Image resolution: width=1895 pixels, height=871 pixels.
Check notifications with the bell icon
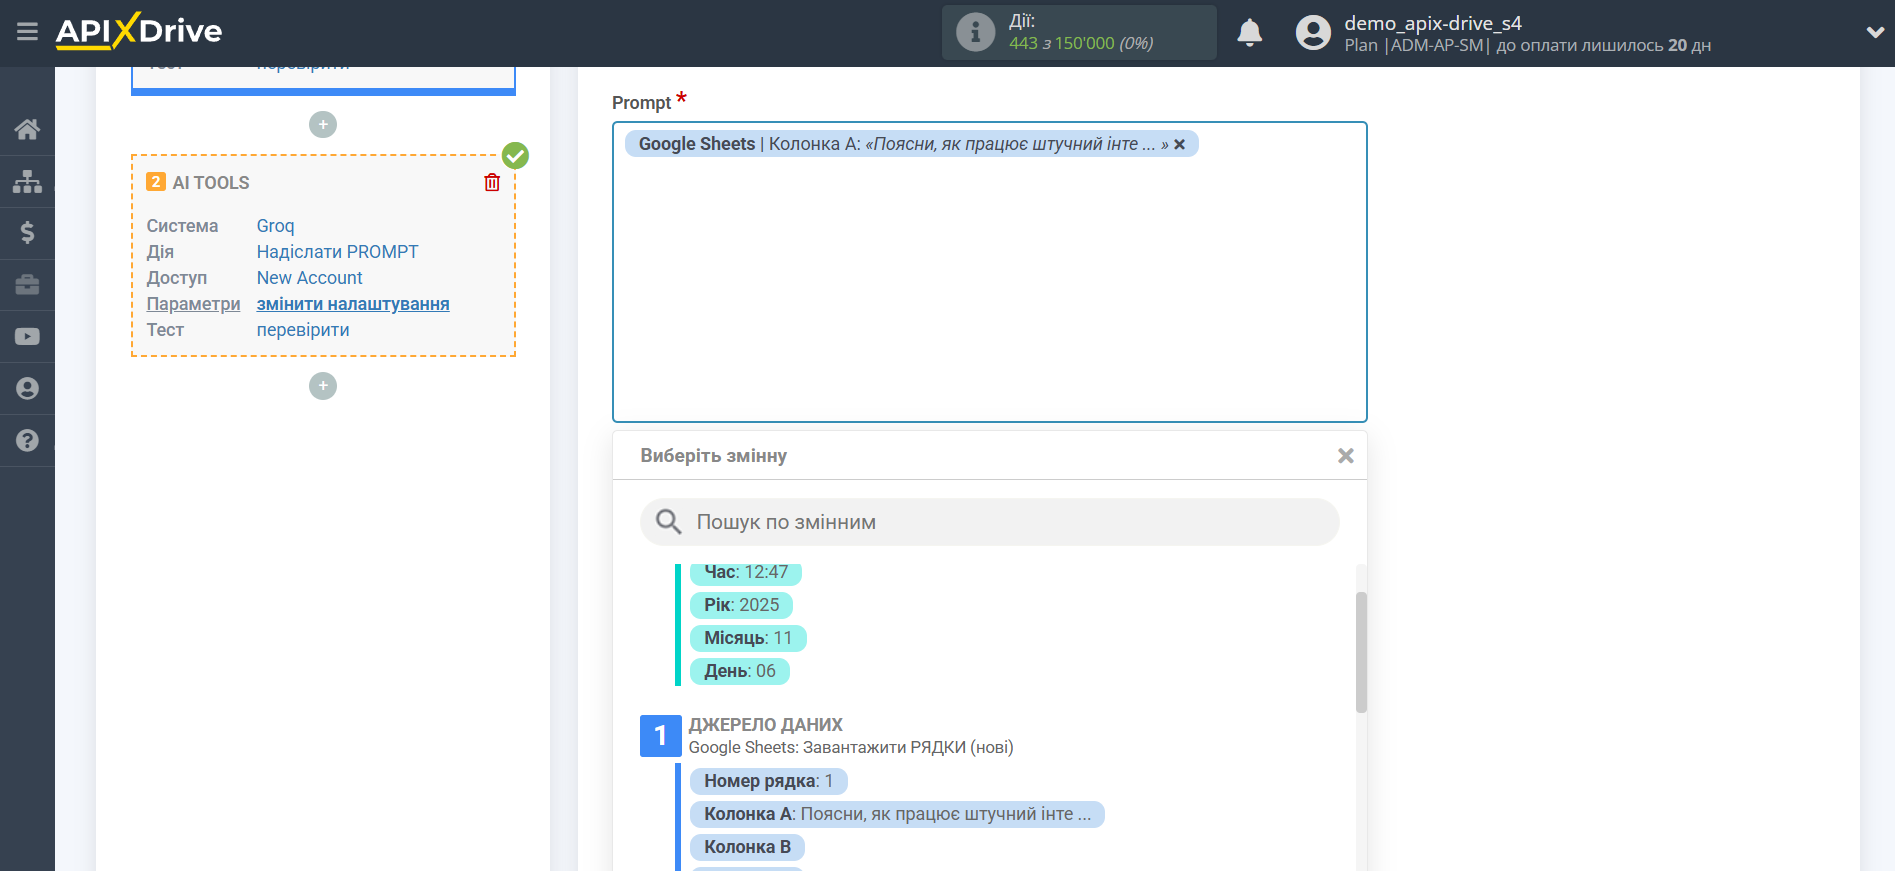[x=1249, y=33]
